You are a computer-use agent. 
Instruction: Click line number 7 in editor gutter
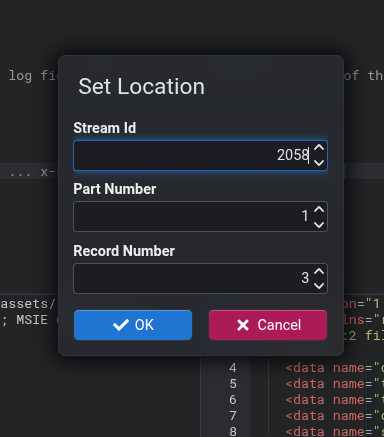(x=233, y=416)
